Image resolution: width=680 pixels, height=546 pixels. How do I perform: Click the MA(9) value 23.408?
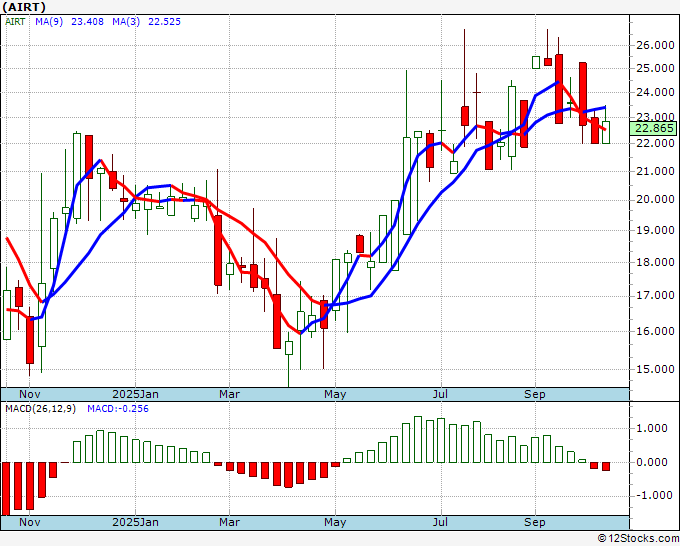87,22
